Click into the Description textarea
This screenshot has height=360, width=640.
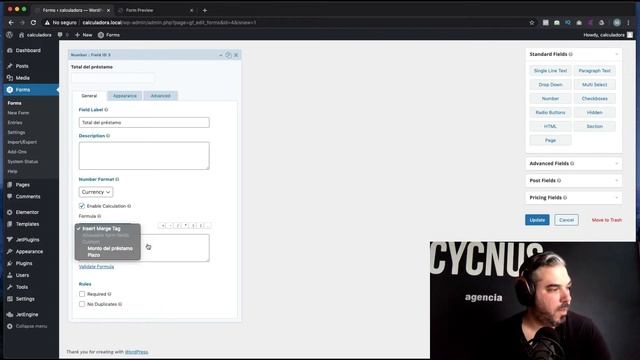point(144,156)
